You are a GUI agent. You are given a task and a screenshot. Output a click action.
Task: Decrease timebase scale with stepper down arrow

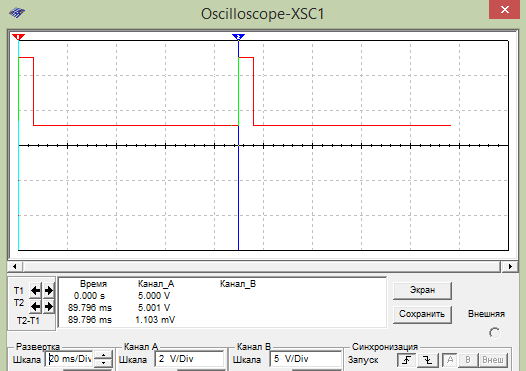coord(103,363)
